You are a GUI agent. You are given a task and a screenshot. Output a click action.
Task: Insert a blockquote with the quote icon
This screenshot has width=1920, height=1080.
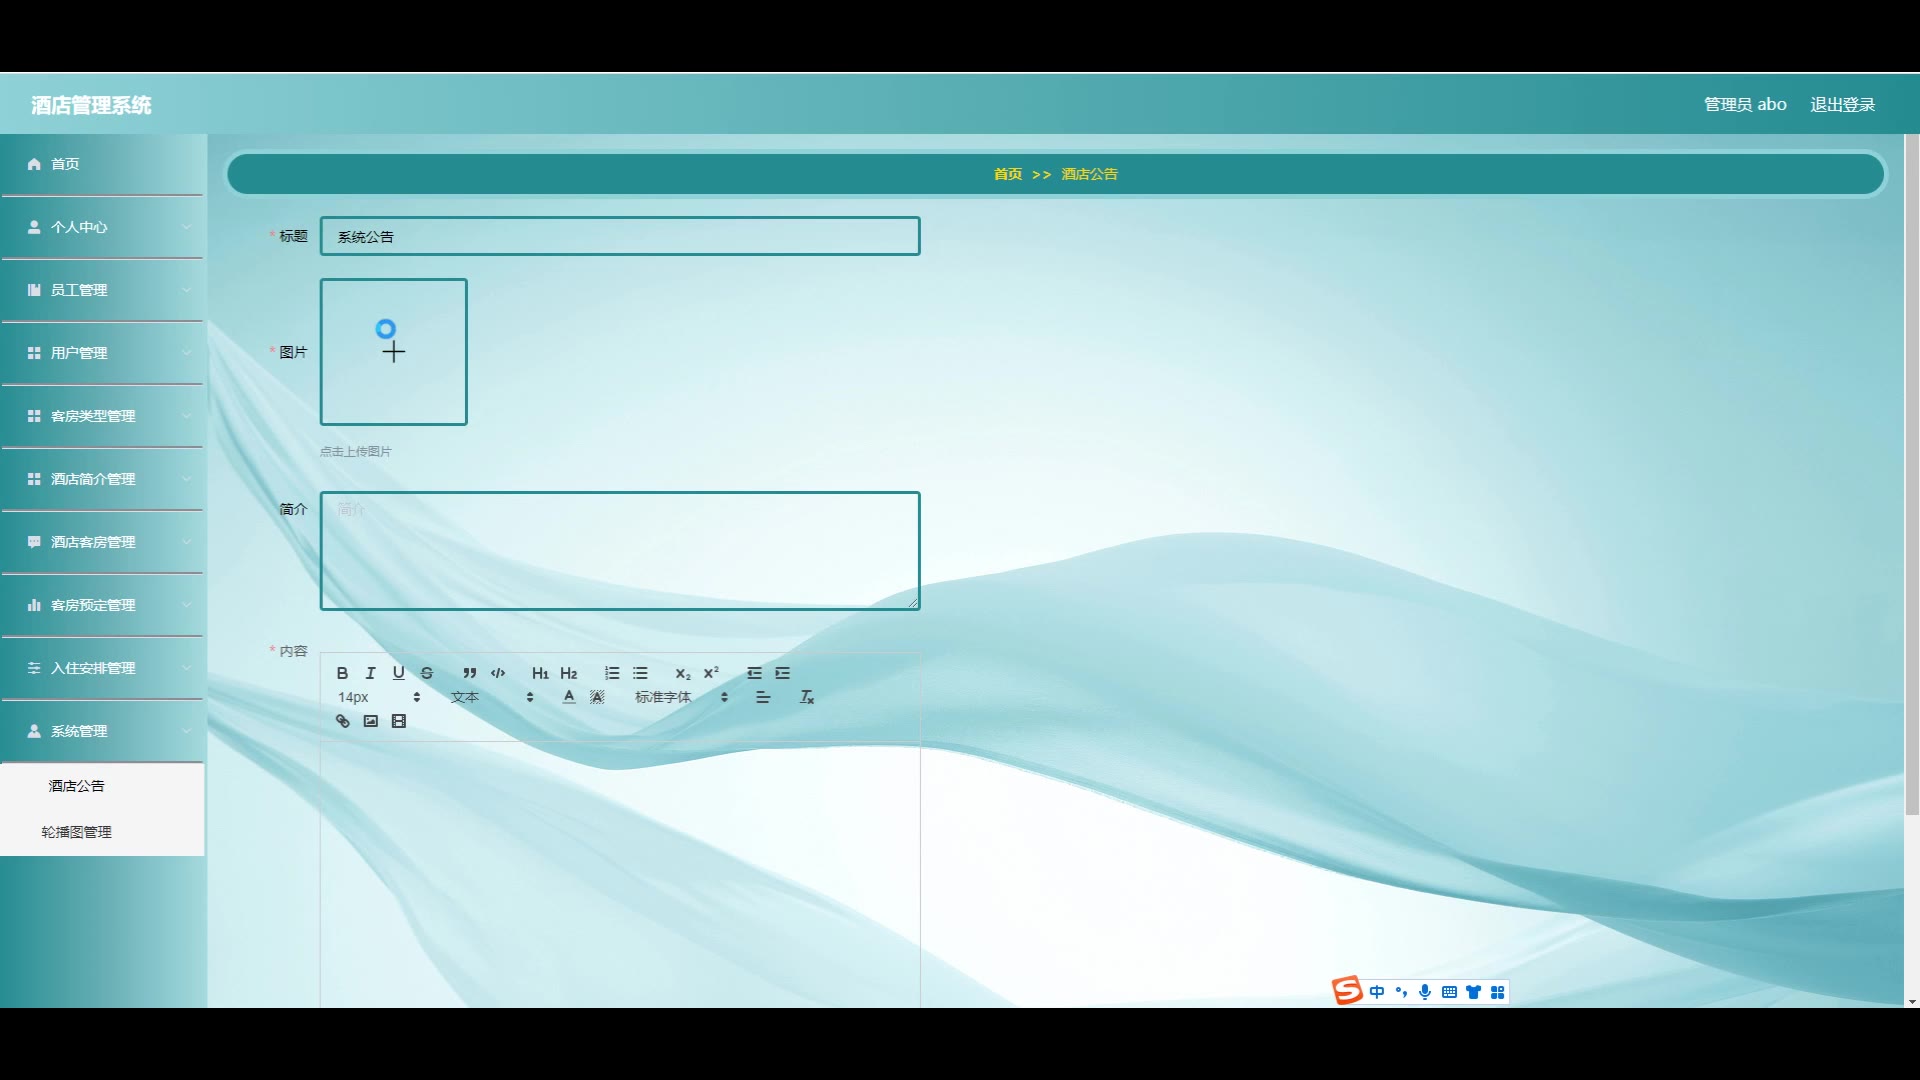[x=469, y=673]
